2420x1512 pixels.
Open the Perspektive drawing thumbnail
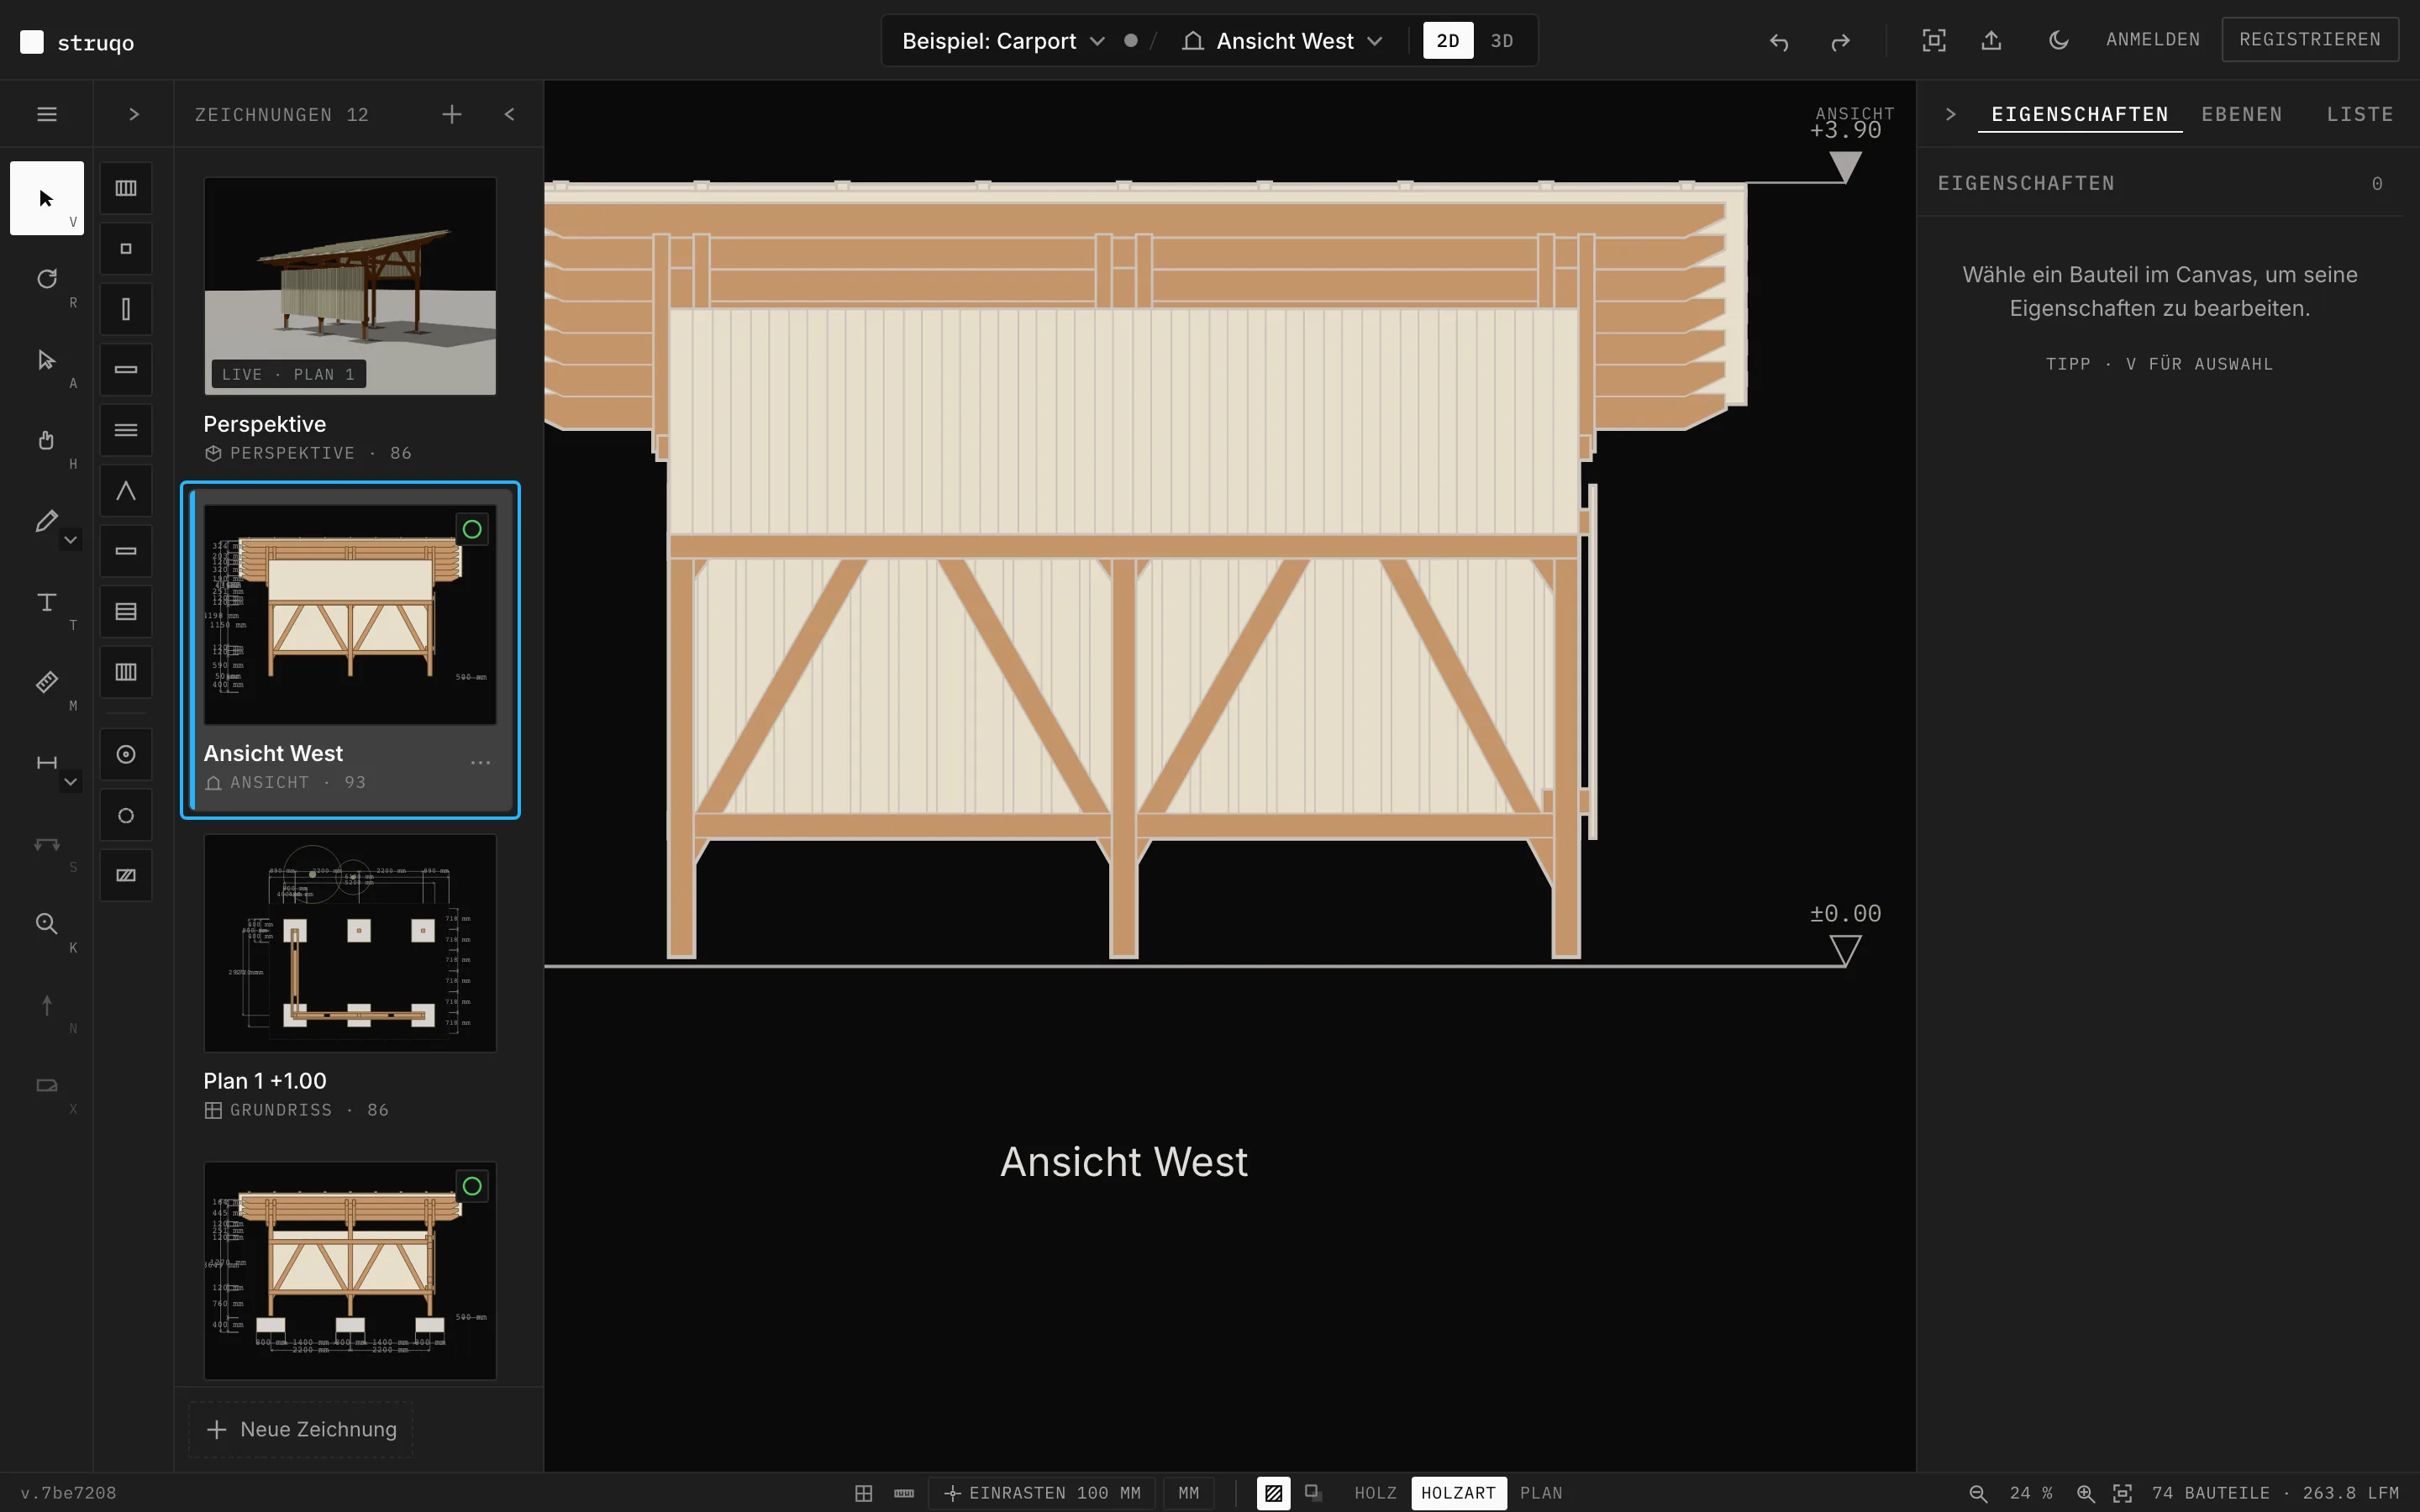(350, 286)
